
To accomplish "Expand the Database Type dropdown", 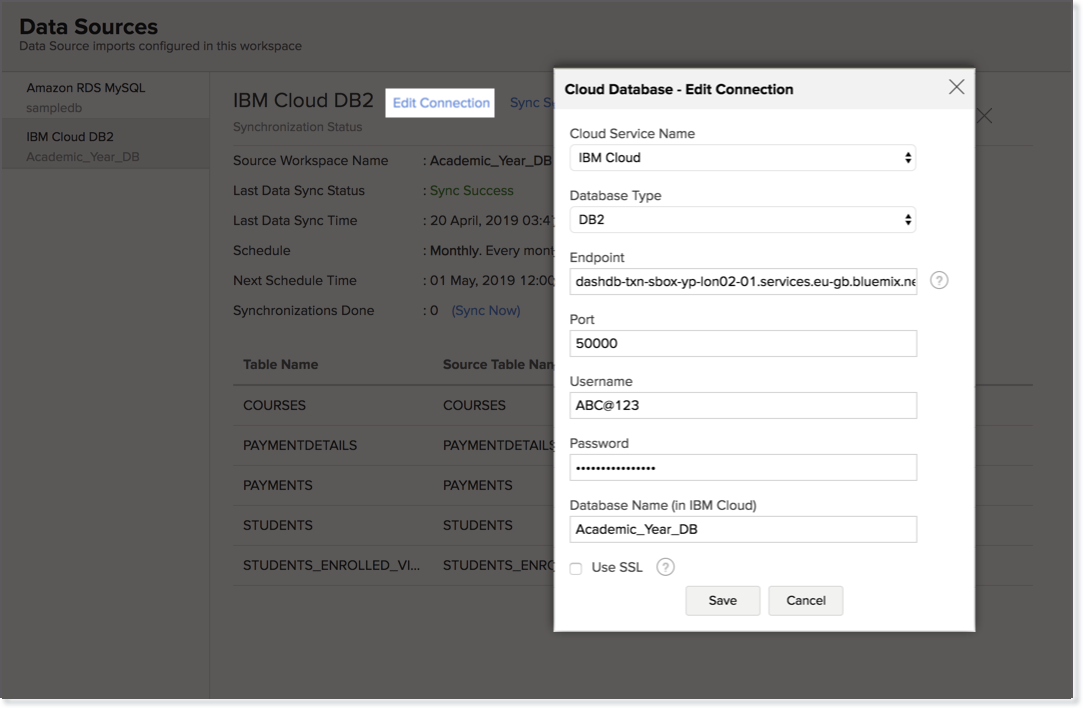I will click(742, 220).
